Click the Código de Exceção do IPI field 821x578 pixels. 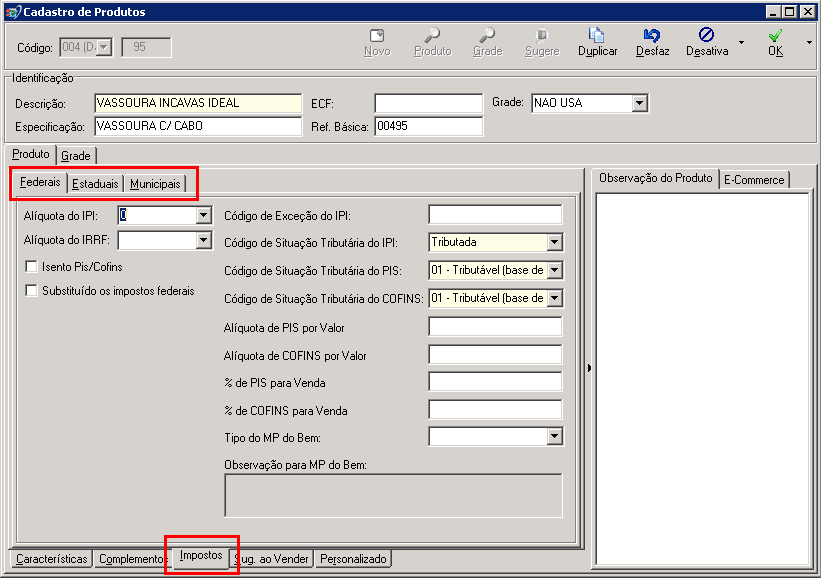click(x=495, y=215)
